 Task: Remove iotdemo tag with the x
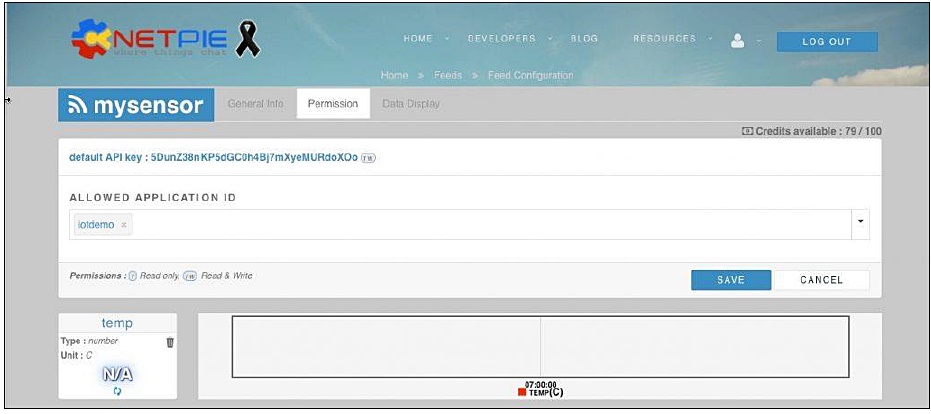click(123, 225)
